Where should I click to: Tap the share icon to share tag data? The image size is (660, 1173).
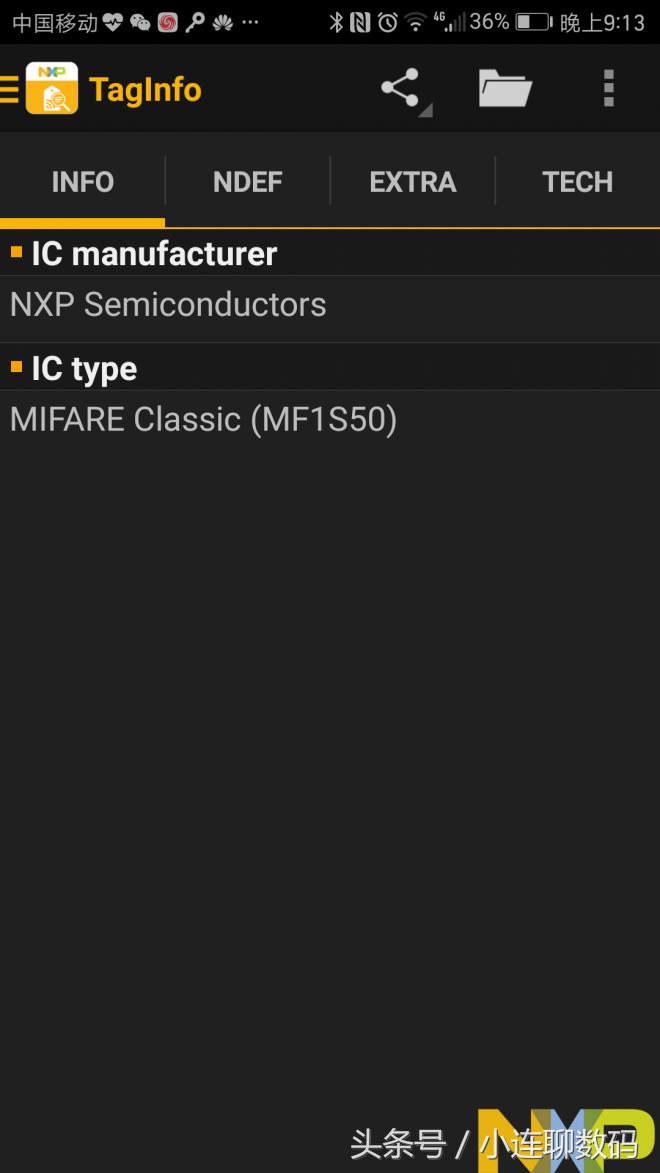pos(399,88)
